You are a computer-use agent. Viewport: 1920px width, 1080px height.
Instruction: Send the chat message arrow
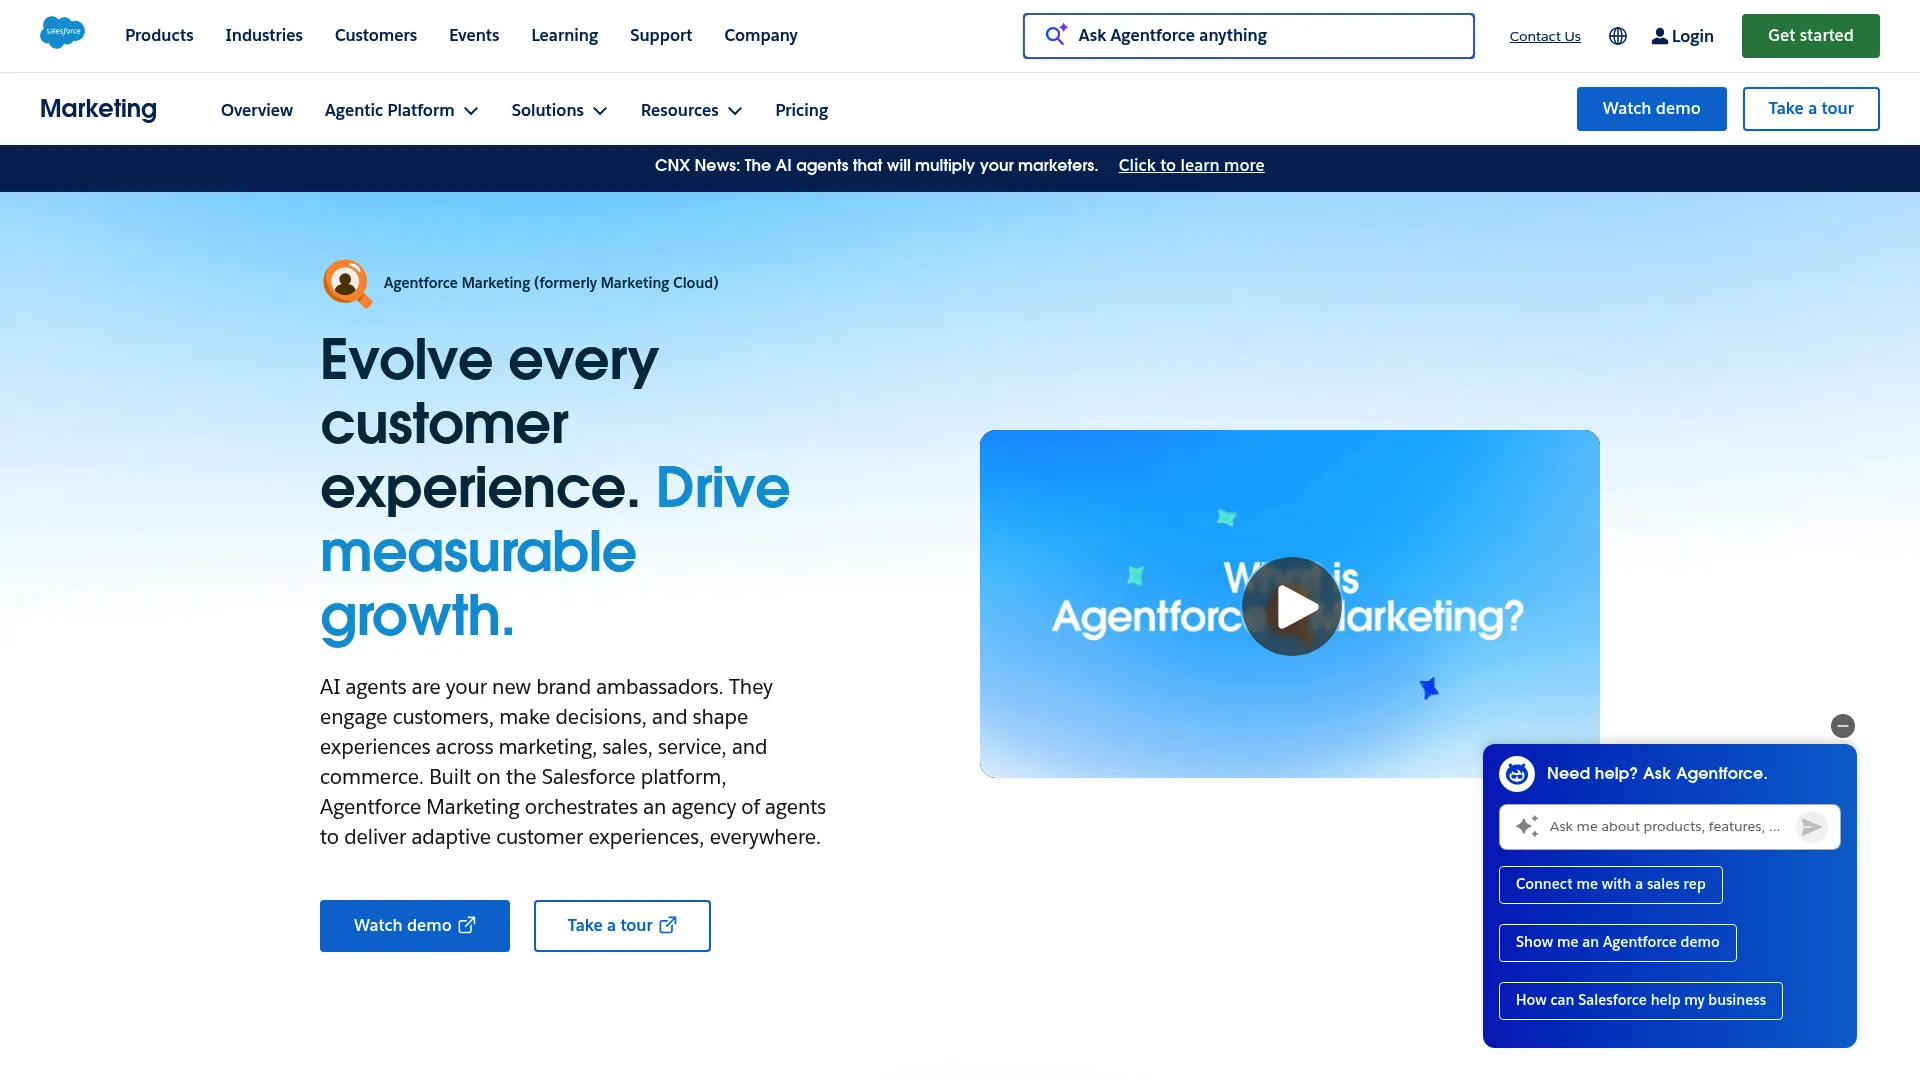click(x=1812, y=826)
